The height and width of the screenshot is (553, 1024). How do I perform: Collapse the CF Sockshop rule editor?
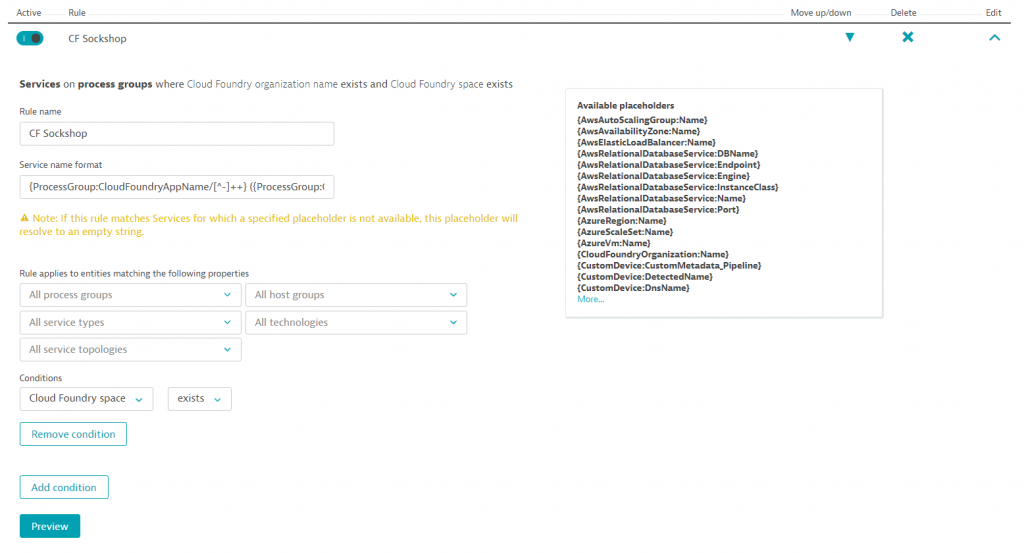pyautogui.click(x=993, y=38)
